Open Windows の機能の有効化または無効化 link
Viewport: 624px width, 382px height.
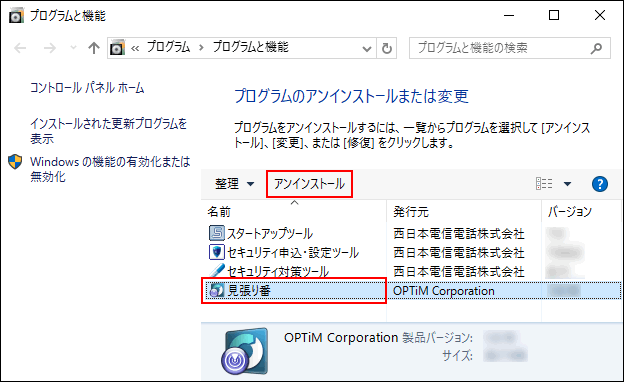click(110, 169)
